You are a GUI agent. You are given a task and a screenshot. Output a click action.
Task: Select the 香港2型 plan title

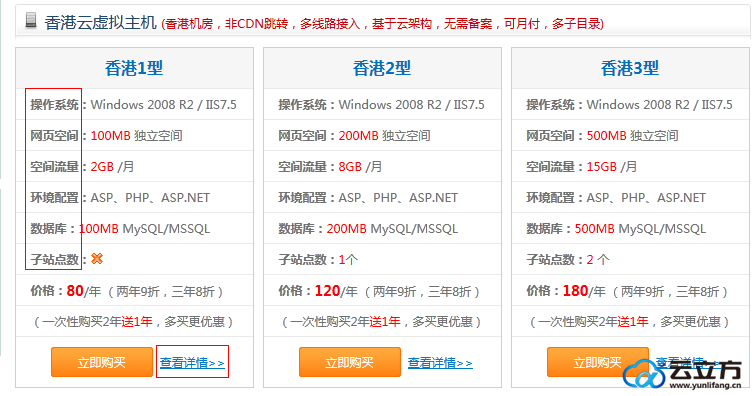point(382,68)
